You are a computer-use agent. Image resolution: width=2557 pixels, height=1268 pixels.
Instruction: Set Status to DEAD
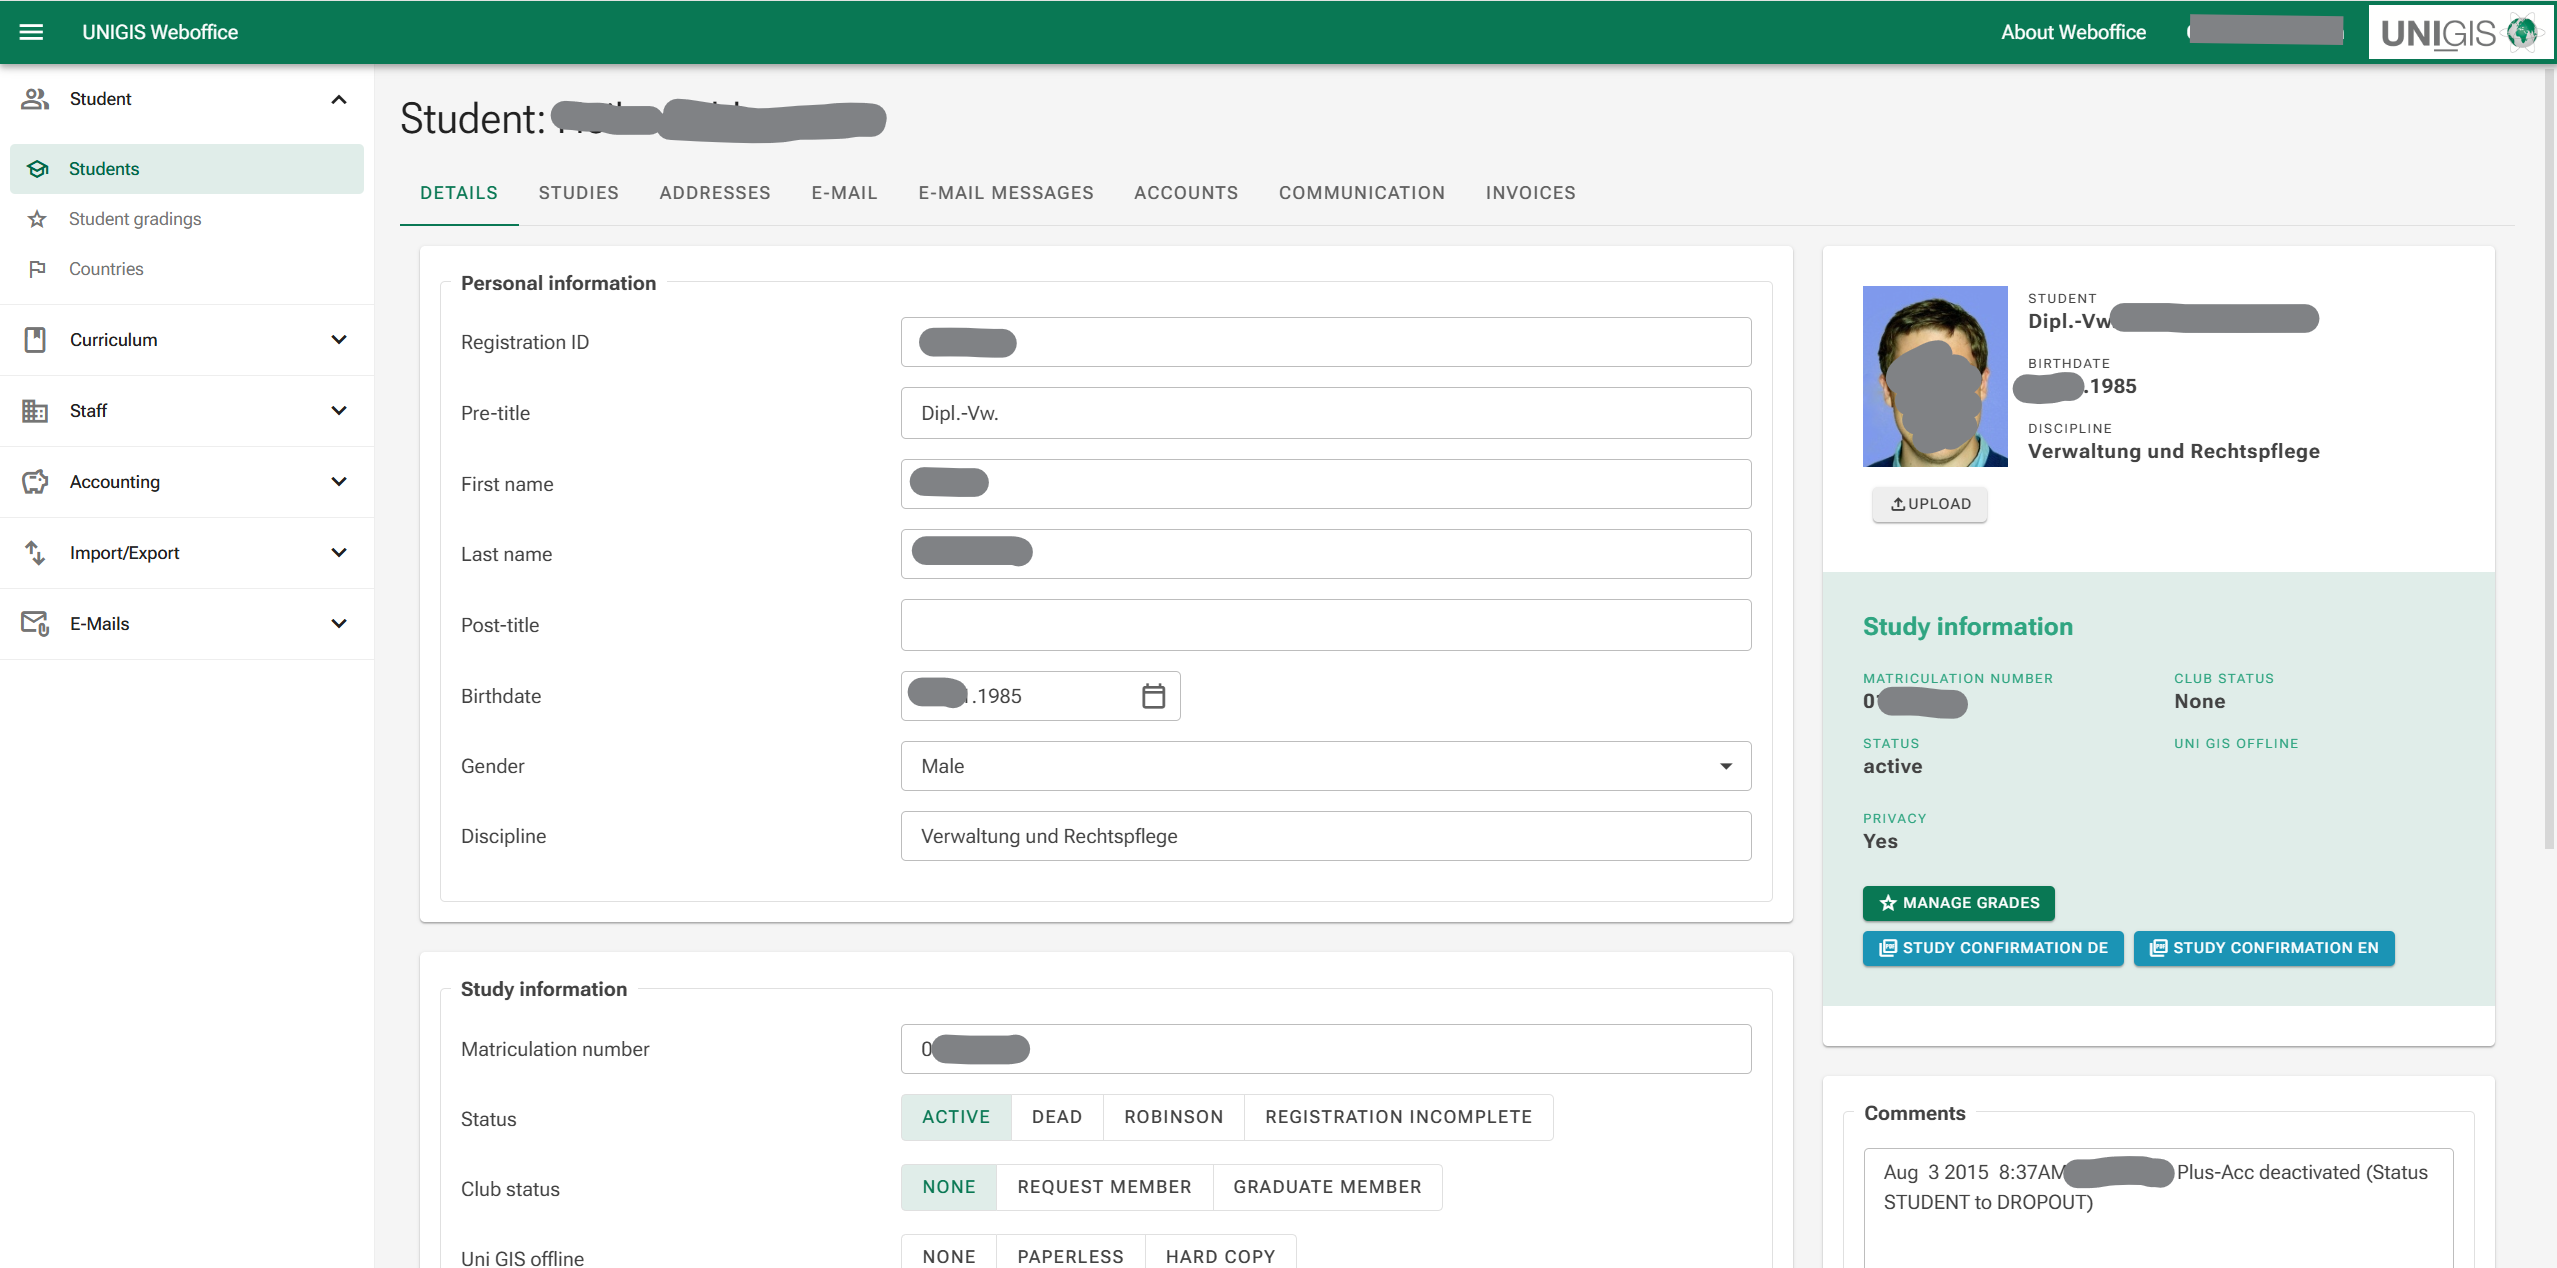[1057, 1117]
